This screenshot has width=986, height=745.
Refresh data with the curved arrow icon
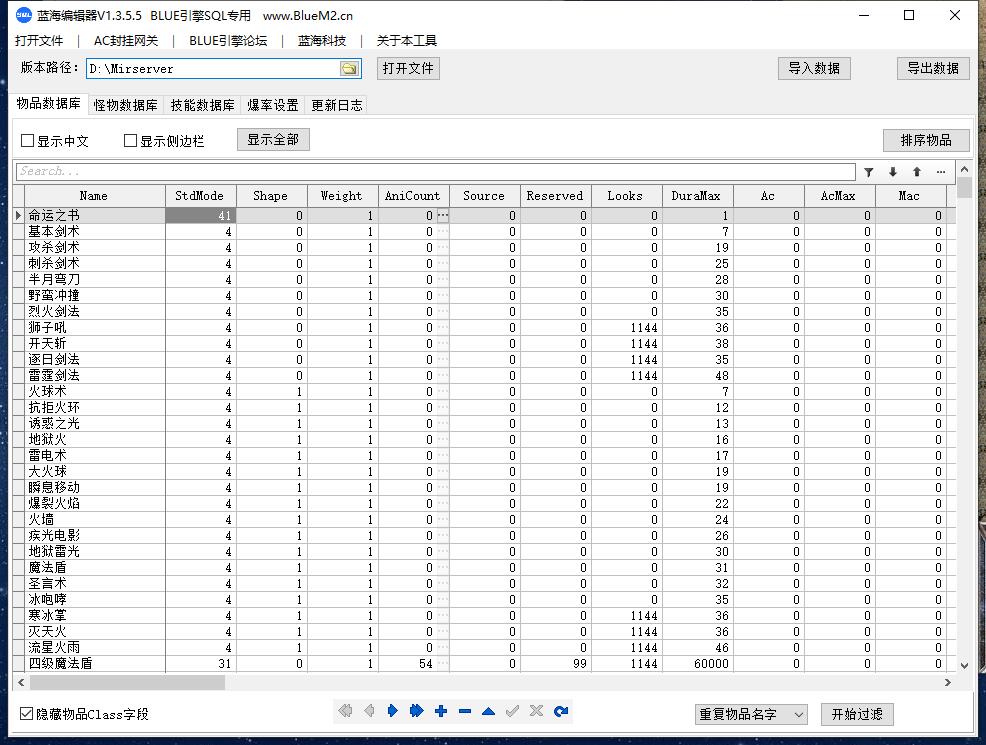(561, 711)
